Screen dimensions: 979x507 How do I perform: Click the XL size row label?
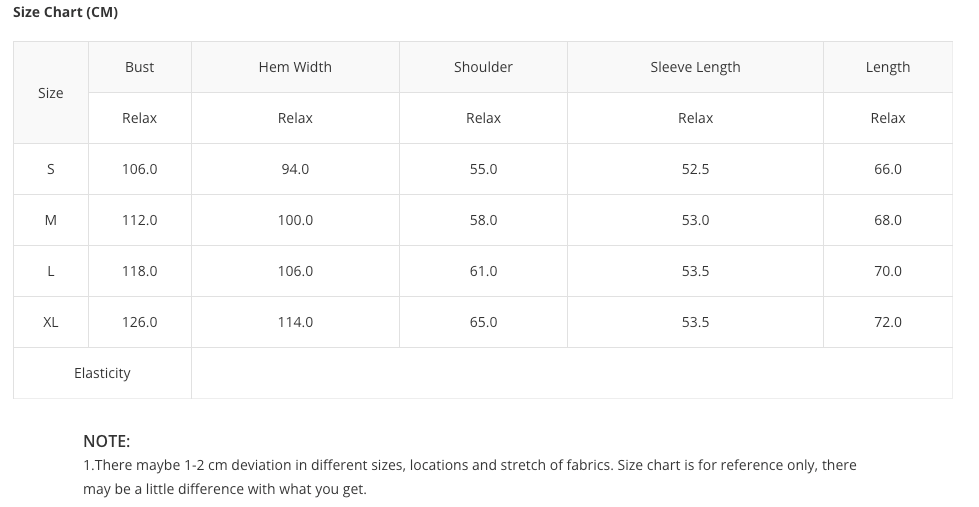tap(51, 322)
